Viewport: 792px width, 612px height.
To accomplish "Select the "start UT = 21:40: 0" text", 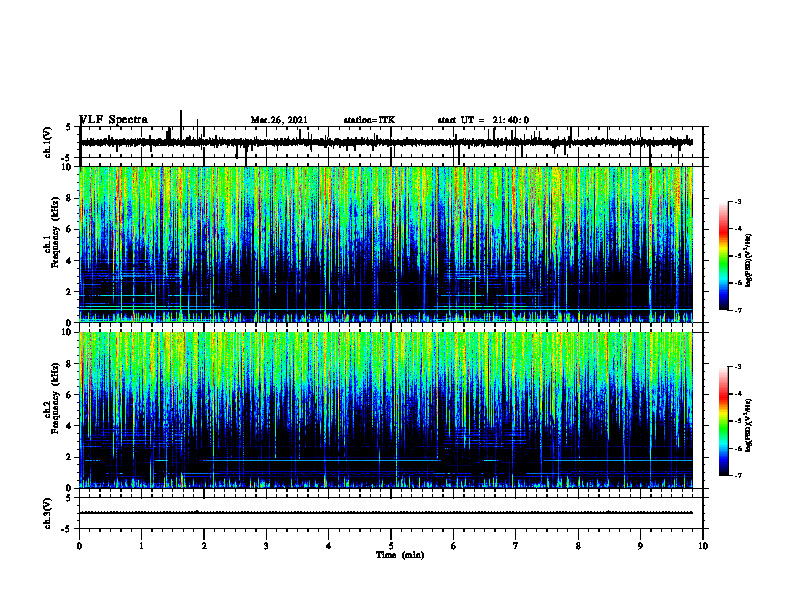I will (x=483, y=120).
